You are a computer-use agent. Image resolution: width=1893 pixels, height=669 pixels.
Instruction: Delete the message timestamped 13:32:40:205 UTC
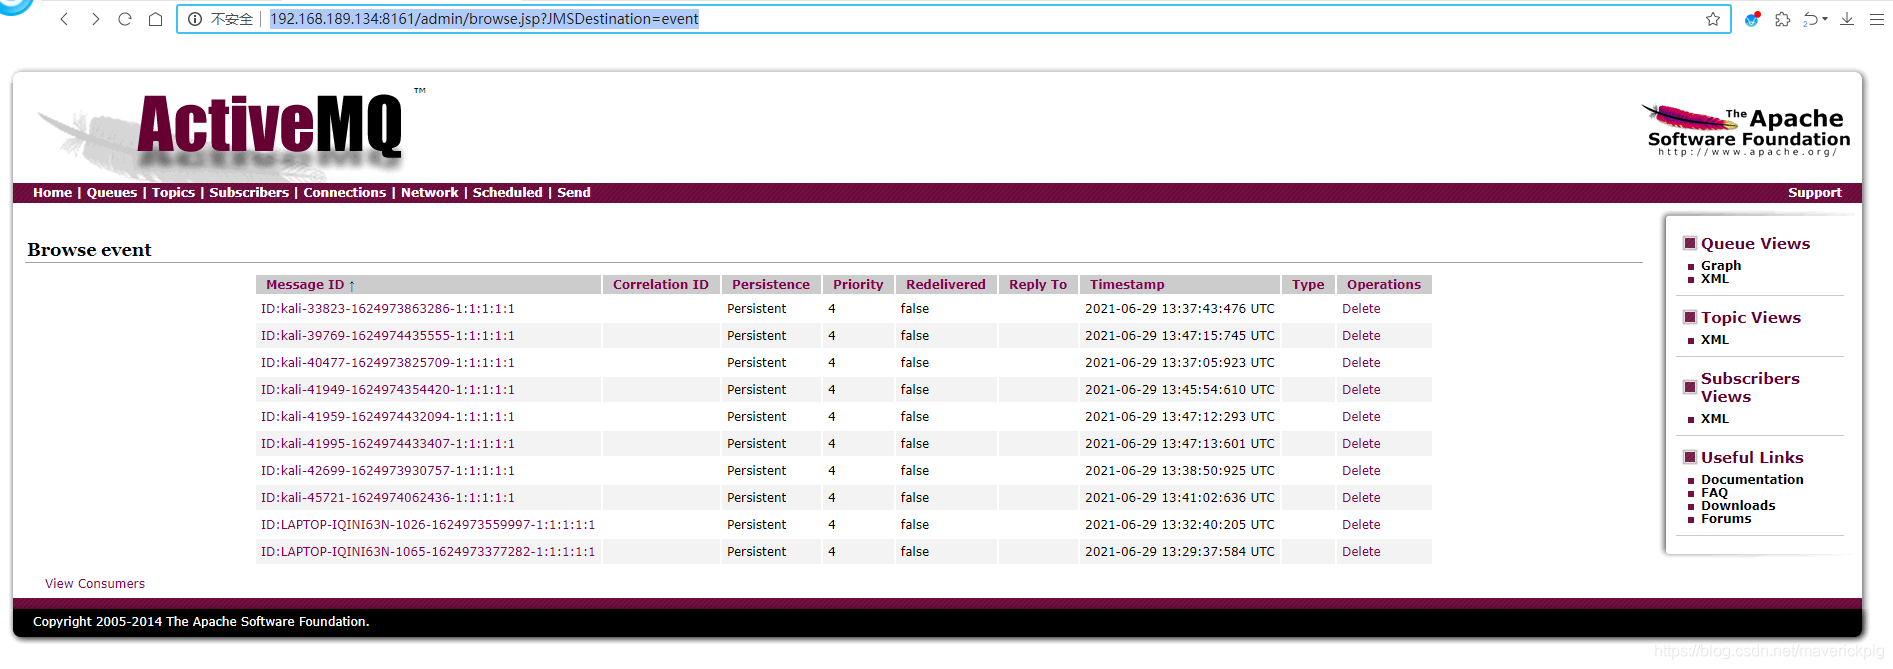(x=1361, y=525)
